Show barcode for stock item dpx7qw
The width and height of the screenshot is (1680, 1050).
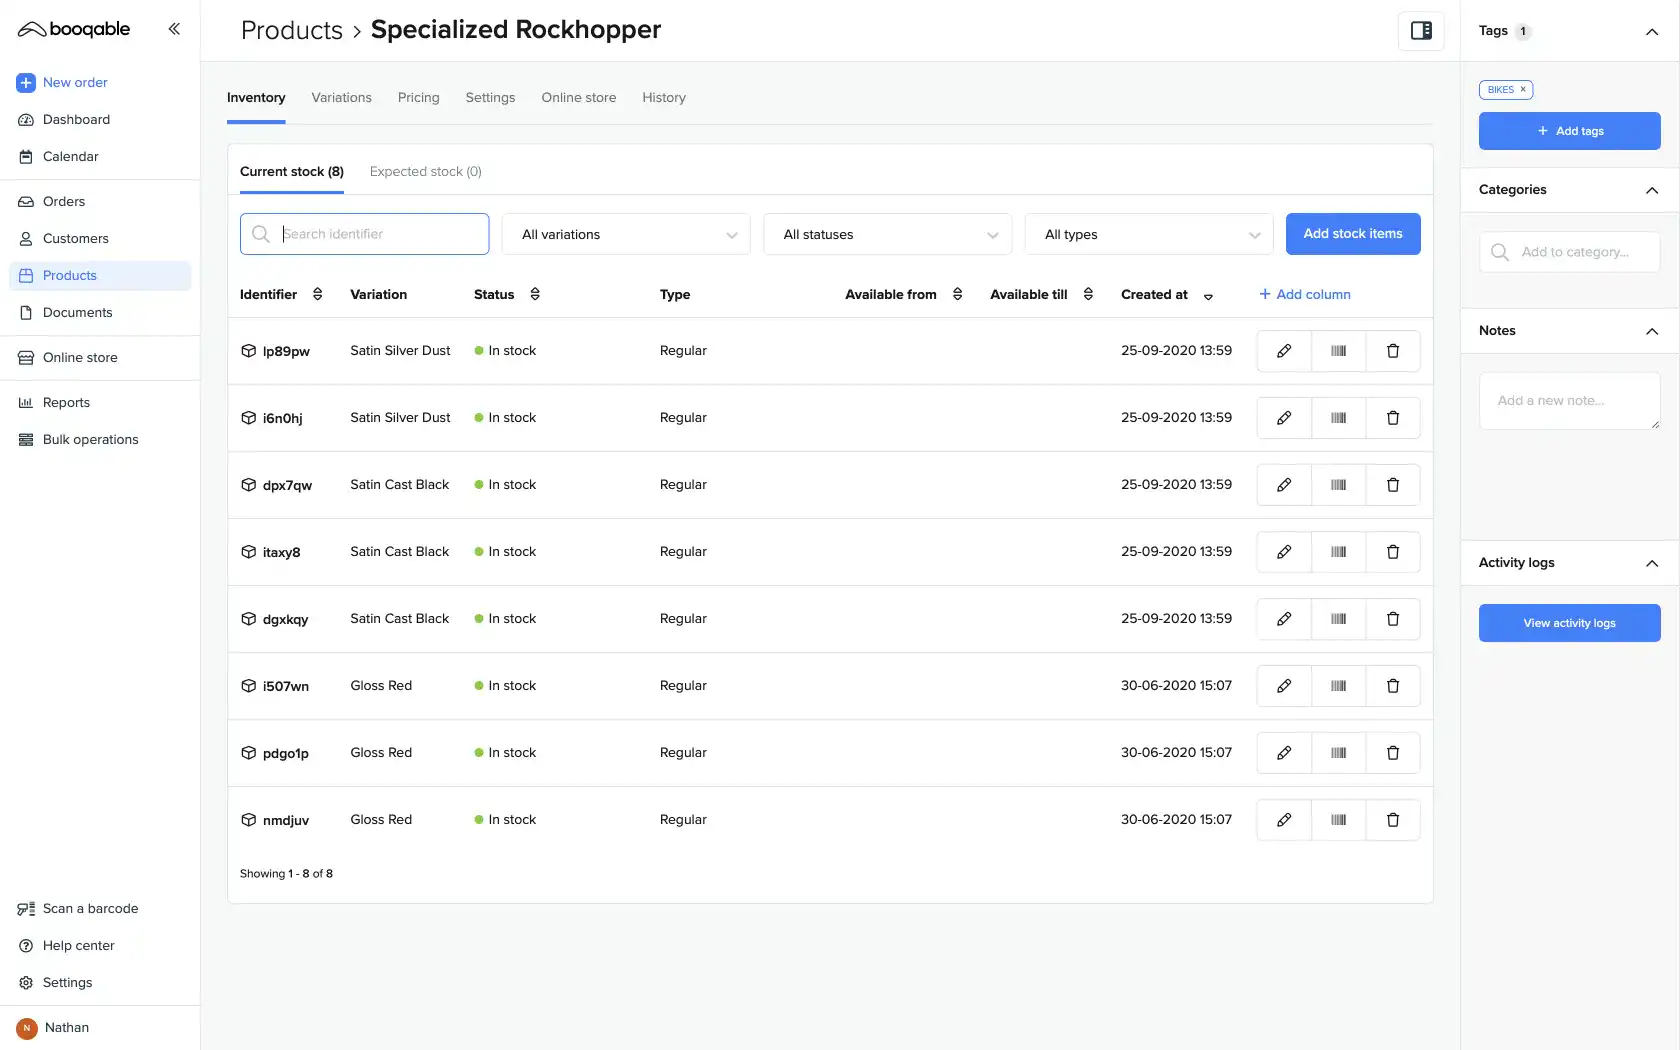[1338, 485]
